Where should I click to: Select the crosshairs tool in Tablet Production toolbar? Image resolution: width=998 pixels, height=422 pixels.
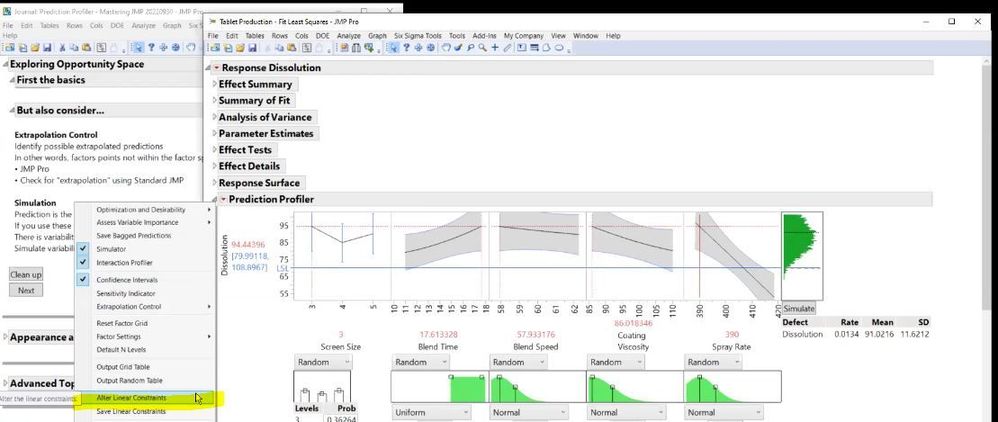coord(418,48)
